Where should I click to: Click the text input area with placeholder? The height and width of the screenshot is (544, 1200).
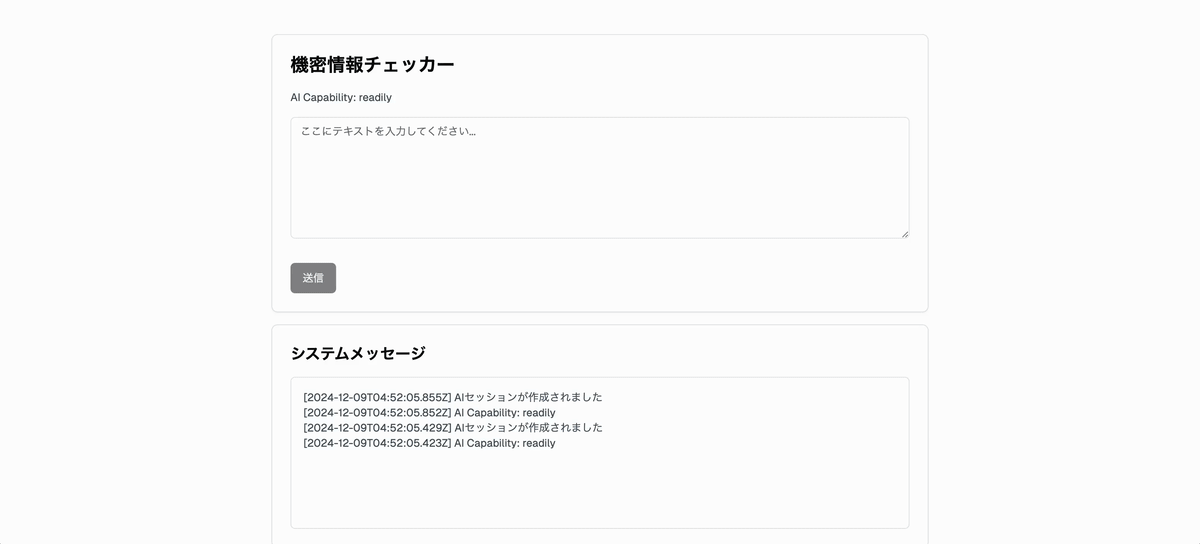click(599, 178)
